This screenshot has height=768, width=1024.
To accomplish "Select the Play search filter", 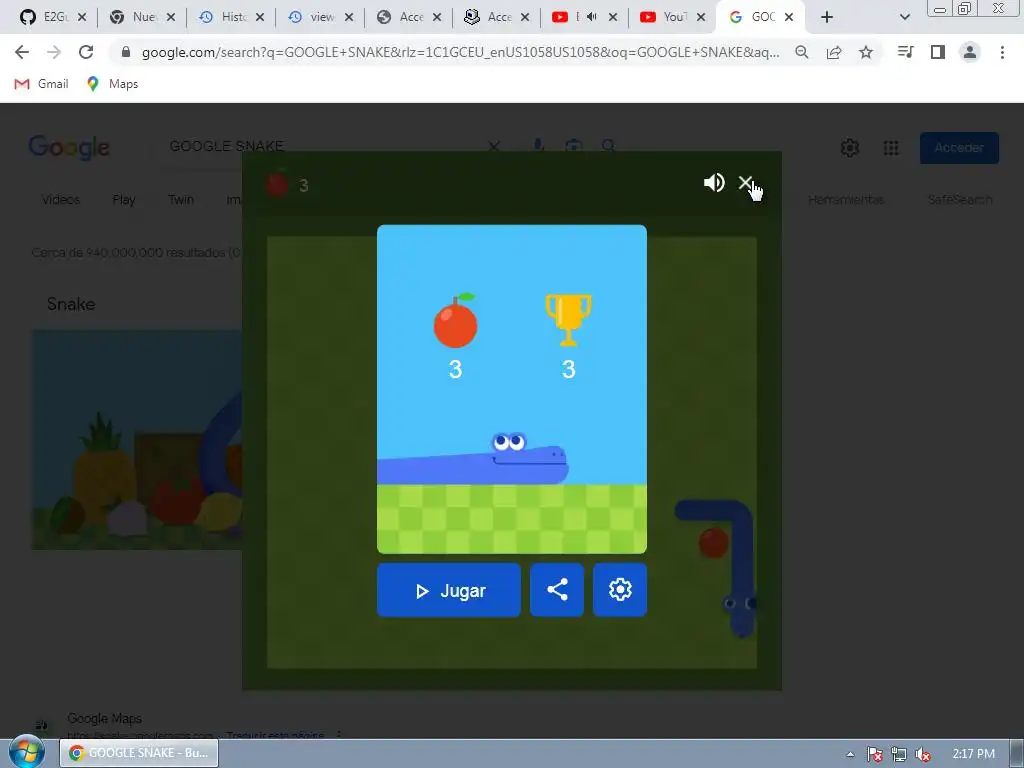I will 123,200.
